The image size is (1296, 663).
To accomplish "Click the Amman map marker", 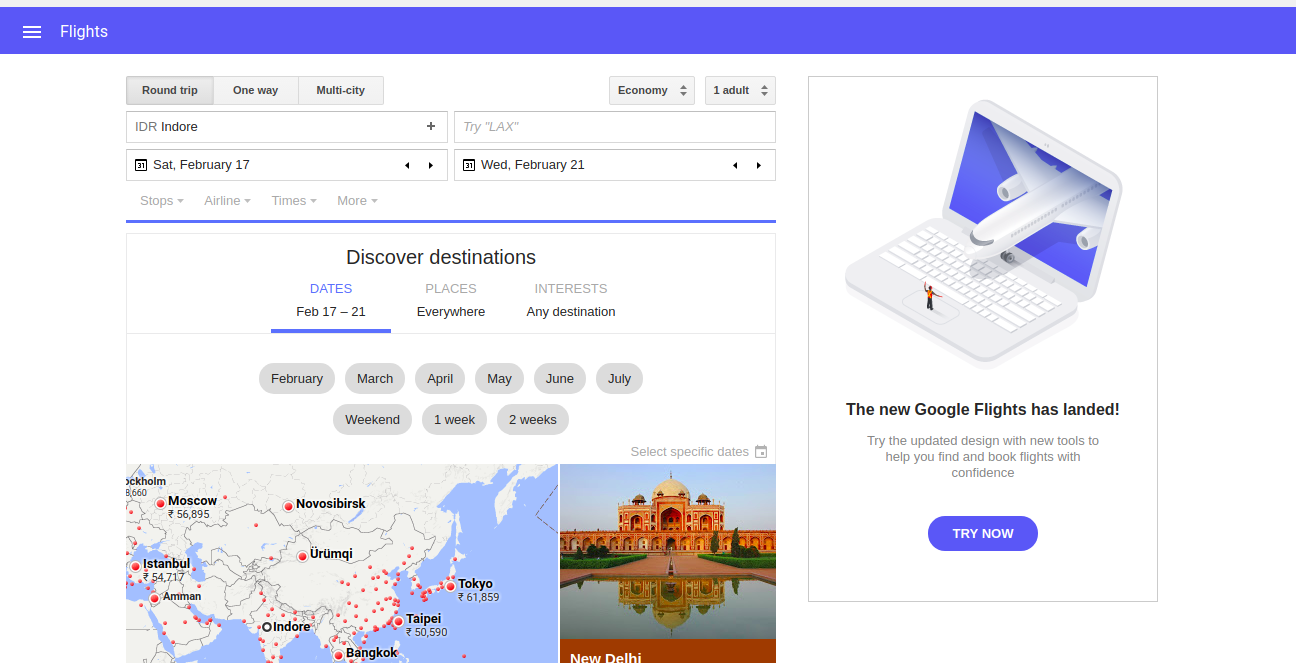I will [154, 599].
